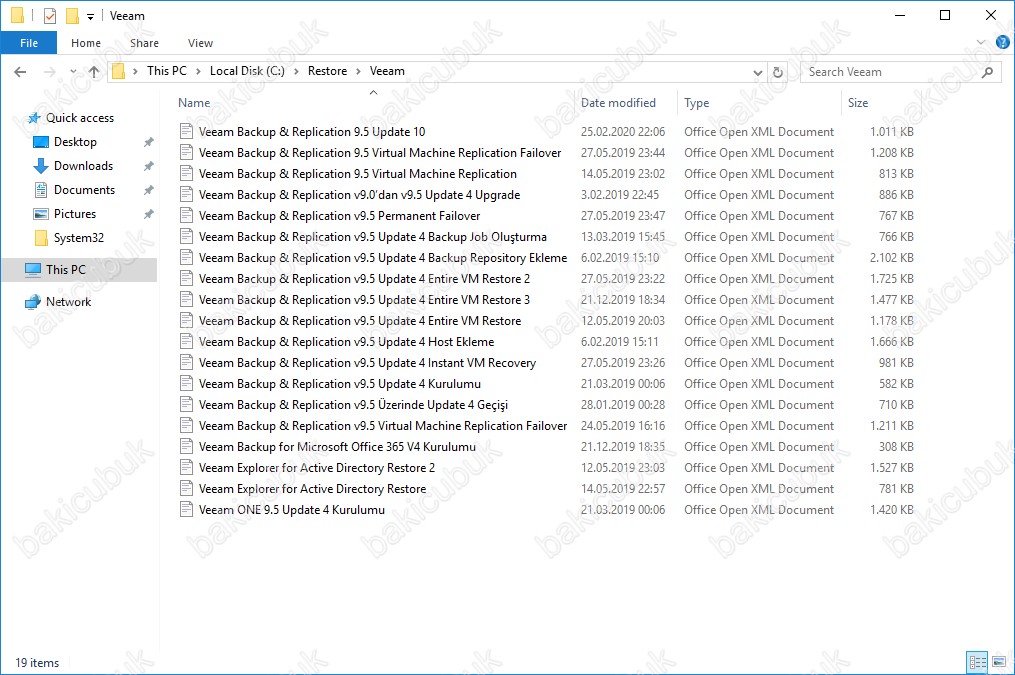
Task: Open the Home ribbon tab
Action: [x=86, y=43]
